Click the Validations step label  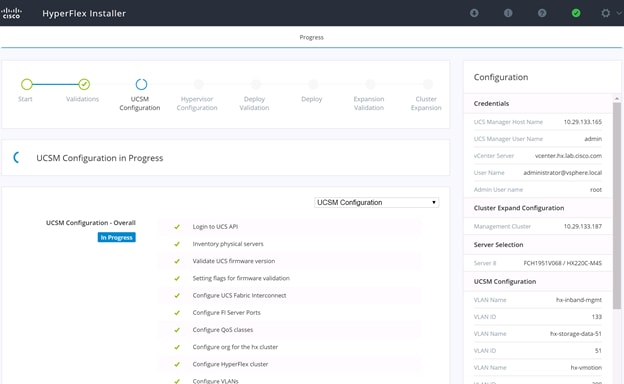pos(82,99)
